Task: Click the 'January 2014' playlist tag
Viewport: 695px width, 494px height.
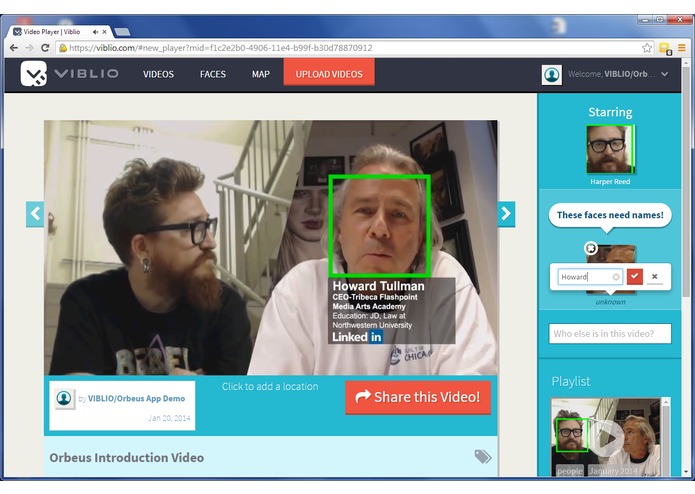Action: click(x=613, y=471)
